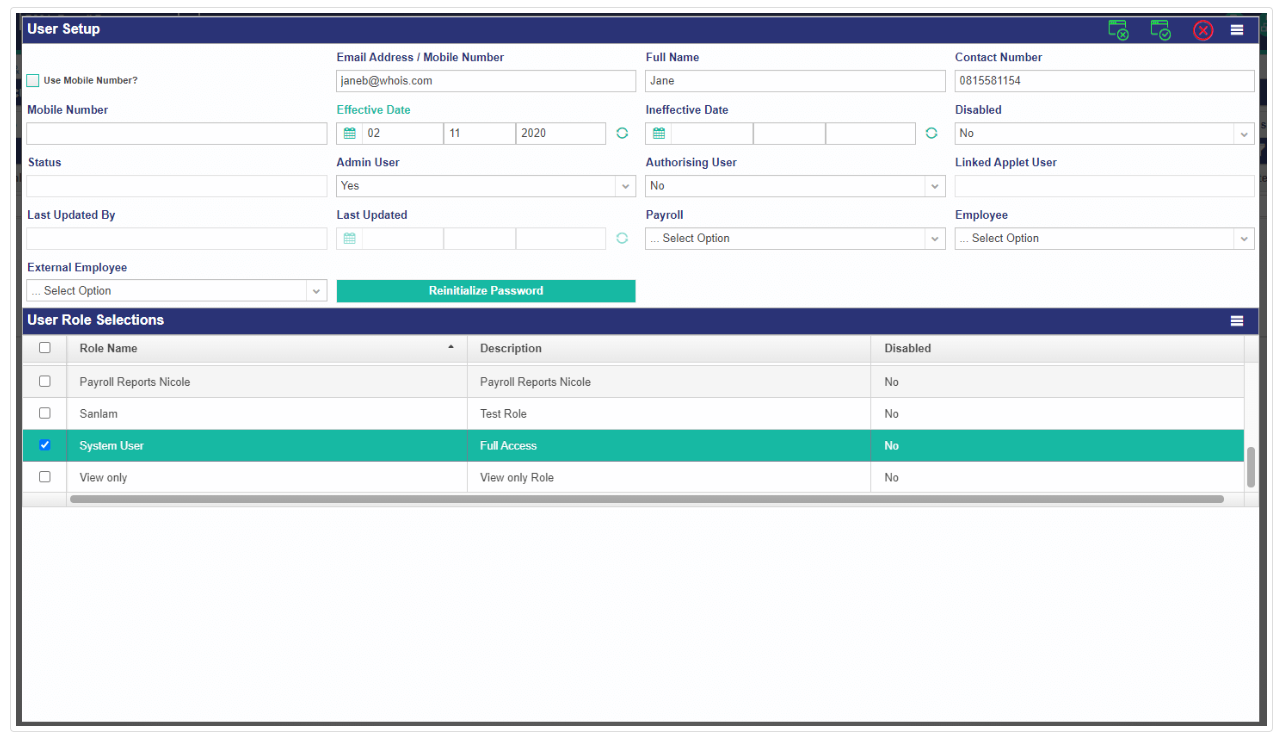Viewport: 1279px width, 734px height.
Task: Open the Ineffective Date calendar picker
Action: 659,133
